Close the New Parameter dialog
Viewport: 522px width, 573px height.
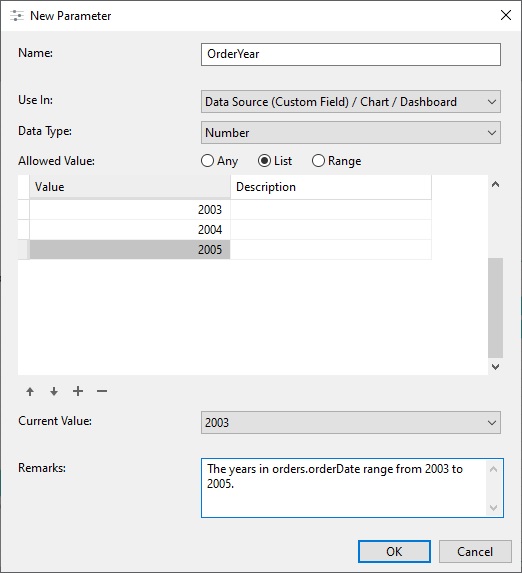[x=506, y=15]
